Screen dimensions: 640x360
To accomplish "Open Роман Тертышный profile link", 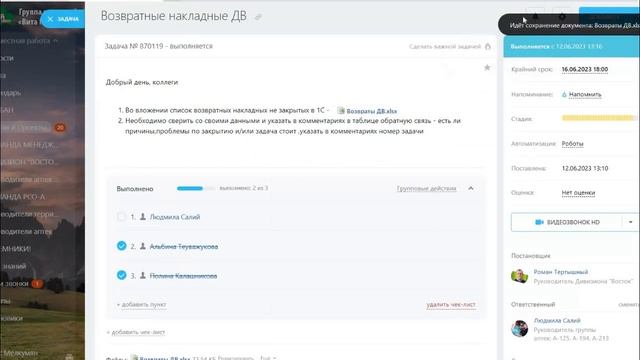I will pyautogui.click(x=561, y=272).
